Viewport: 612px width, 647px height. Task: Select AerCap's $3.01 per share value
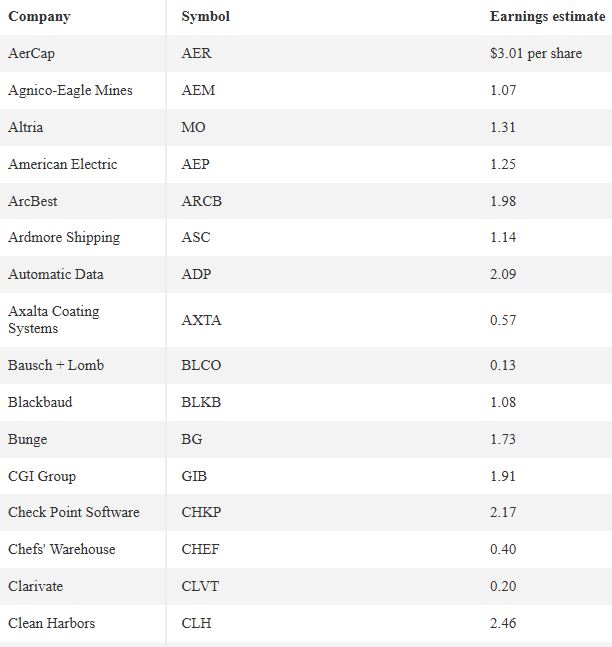(x=536, y=53)
